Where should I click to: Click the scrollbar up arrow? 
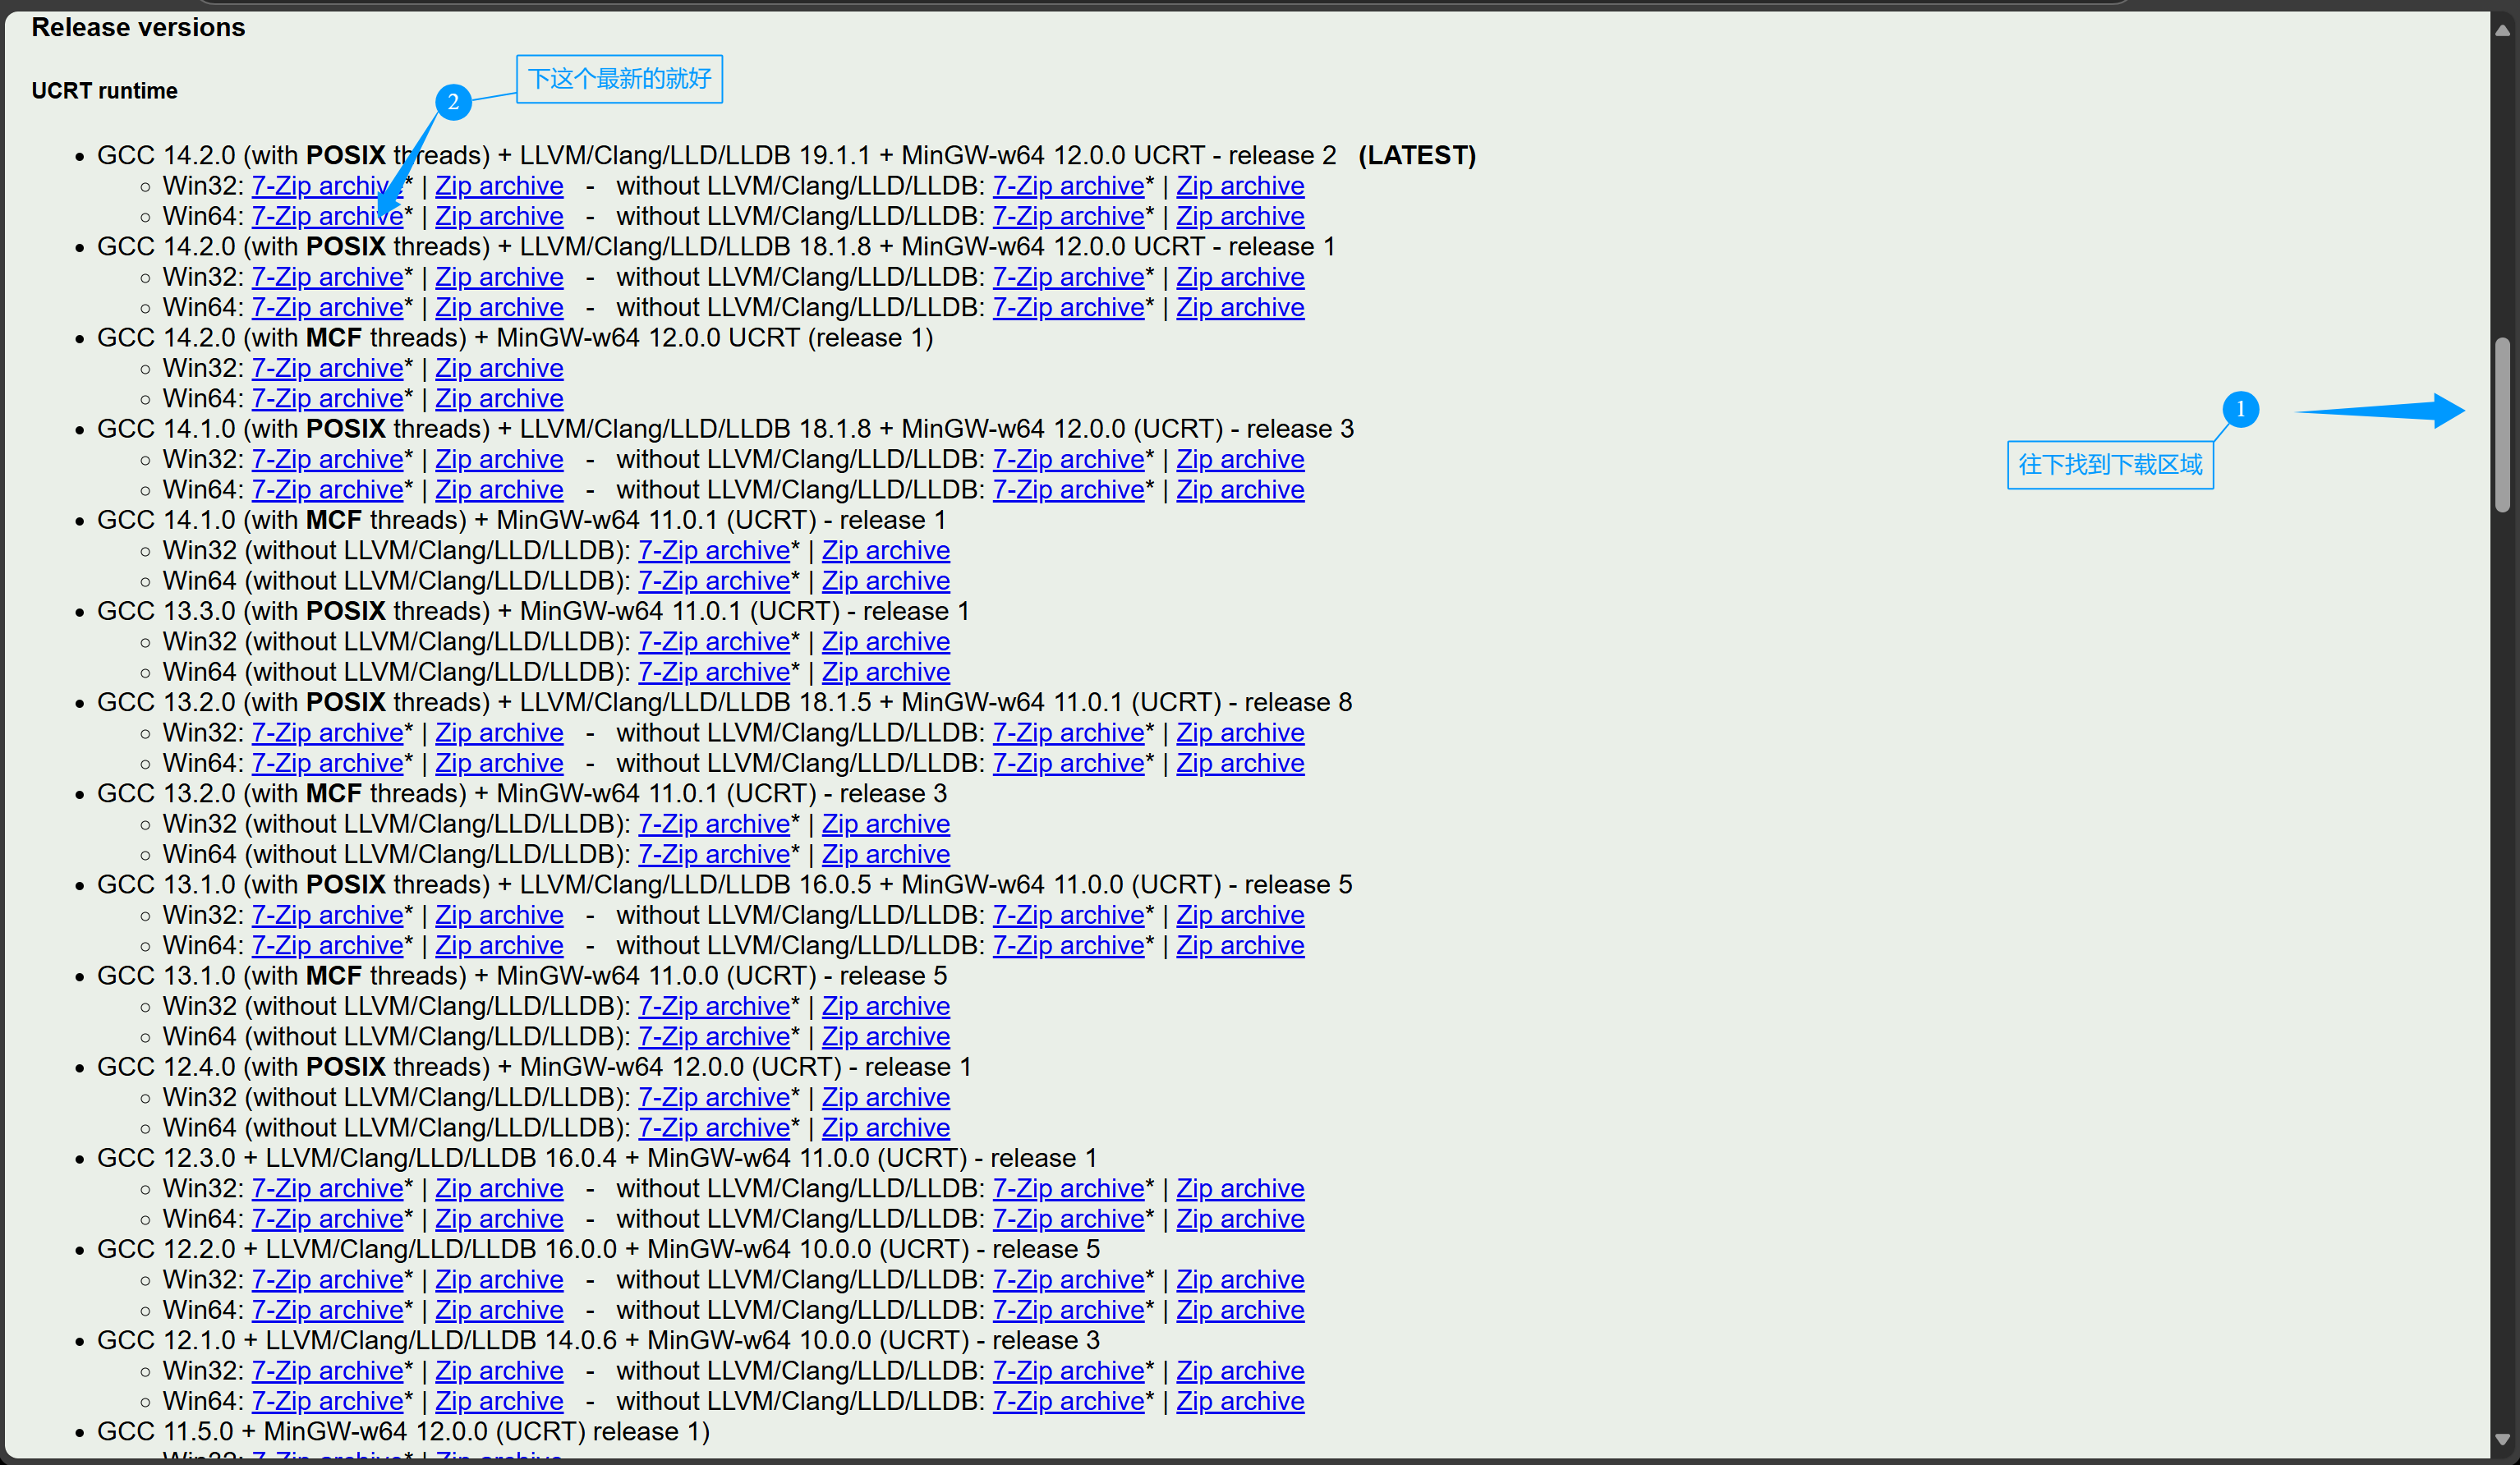point(2503,30)
